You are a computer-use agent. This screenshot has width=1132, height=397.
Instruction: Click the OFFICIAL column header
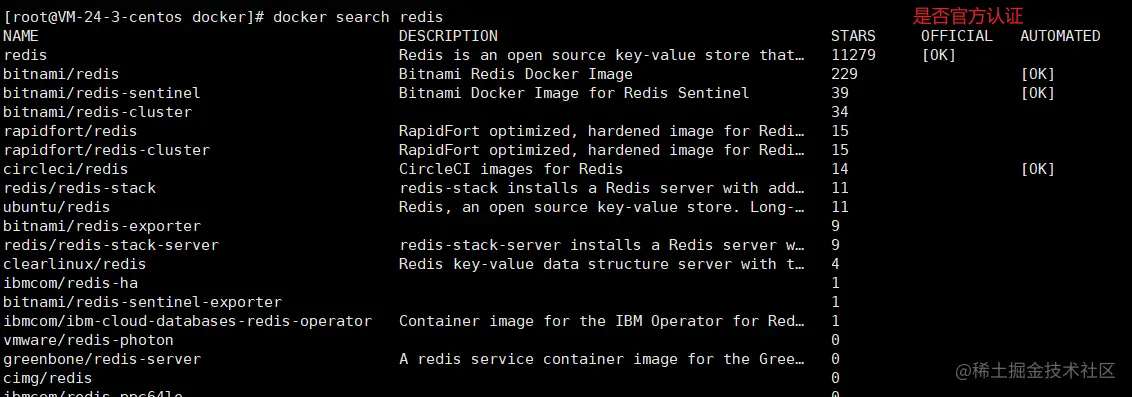[957, 35]
